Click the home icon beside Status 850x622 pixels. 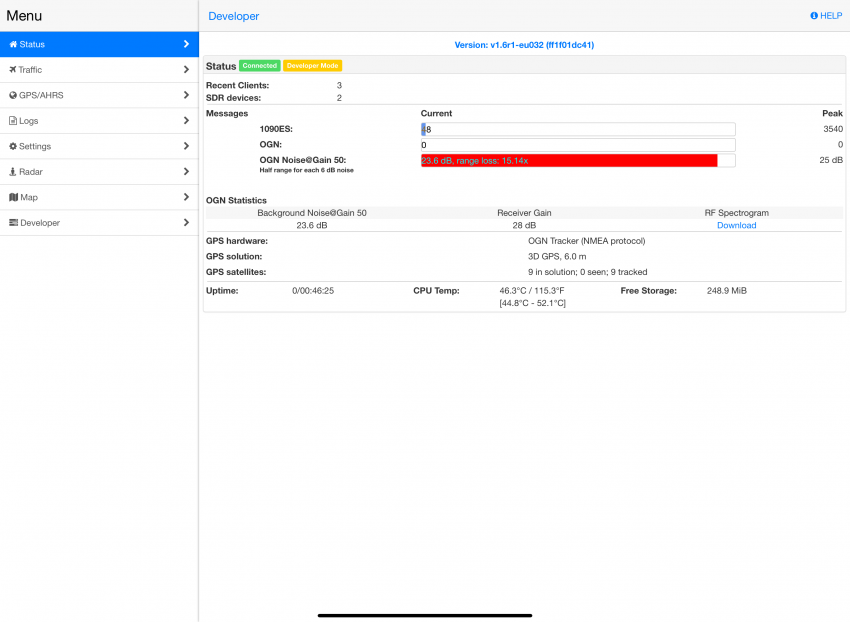tap(13, 45)
